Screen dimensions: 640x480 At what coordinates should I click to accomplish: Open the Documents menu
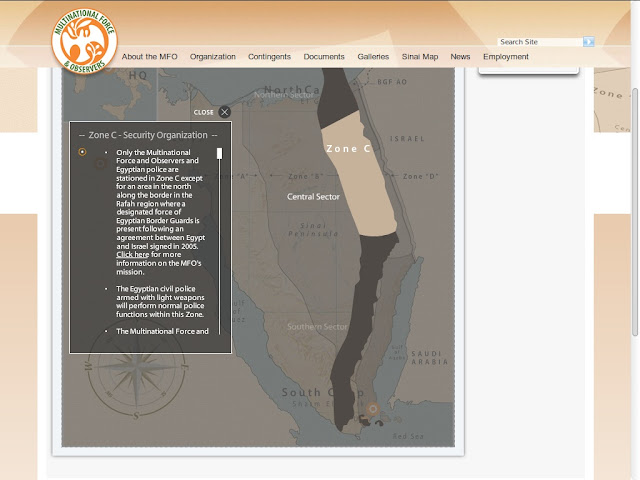click(x=324, y=57)
